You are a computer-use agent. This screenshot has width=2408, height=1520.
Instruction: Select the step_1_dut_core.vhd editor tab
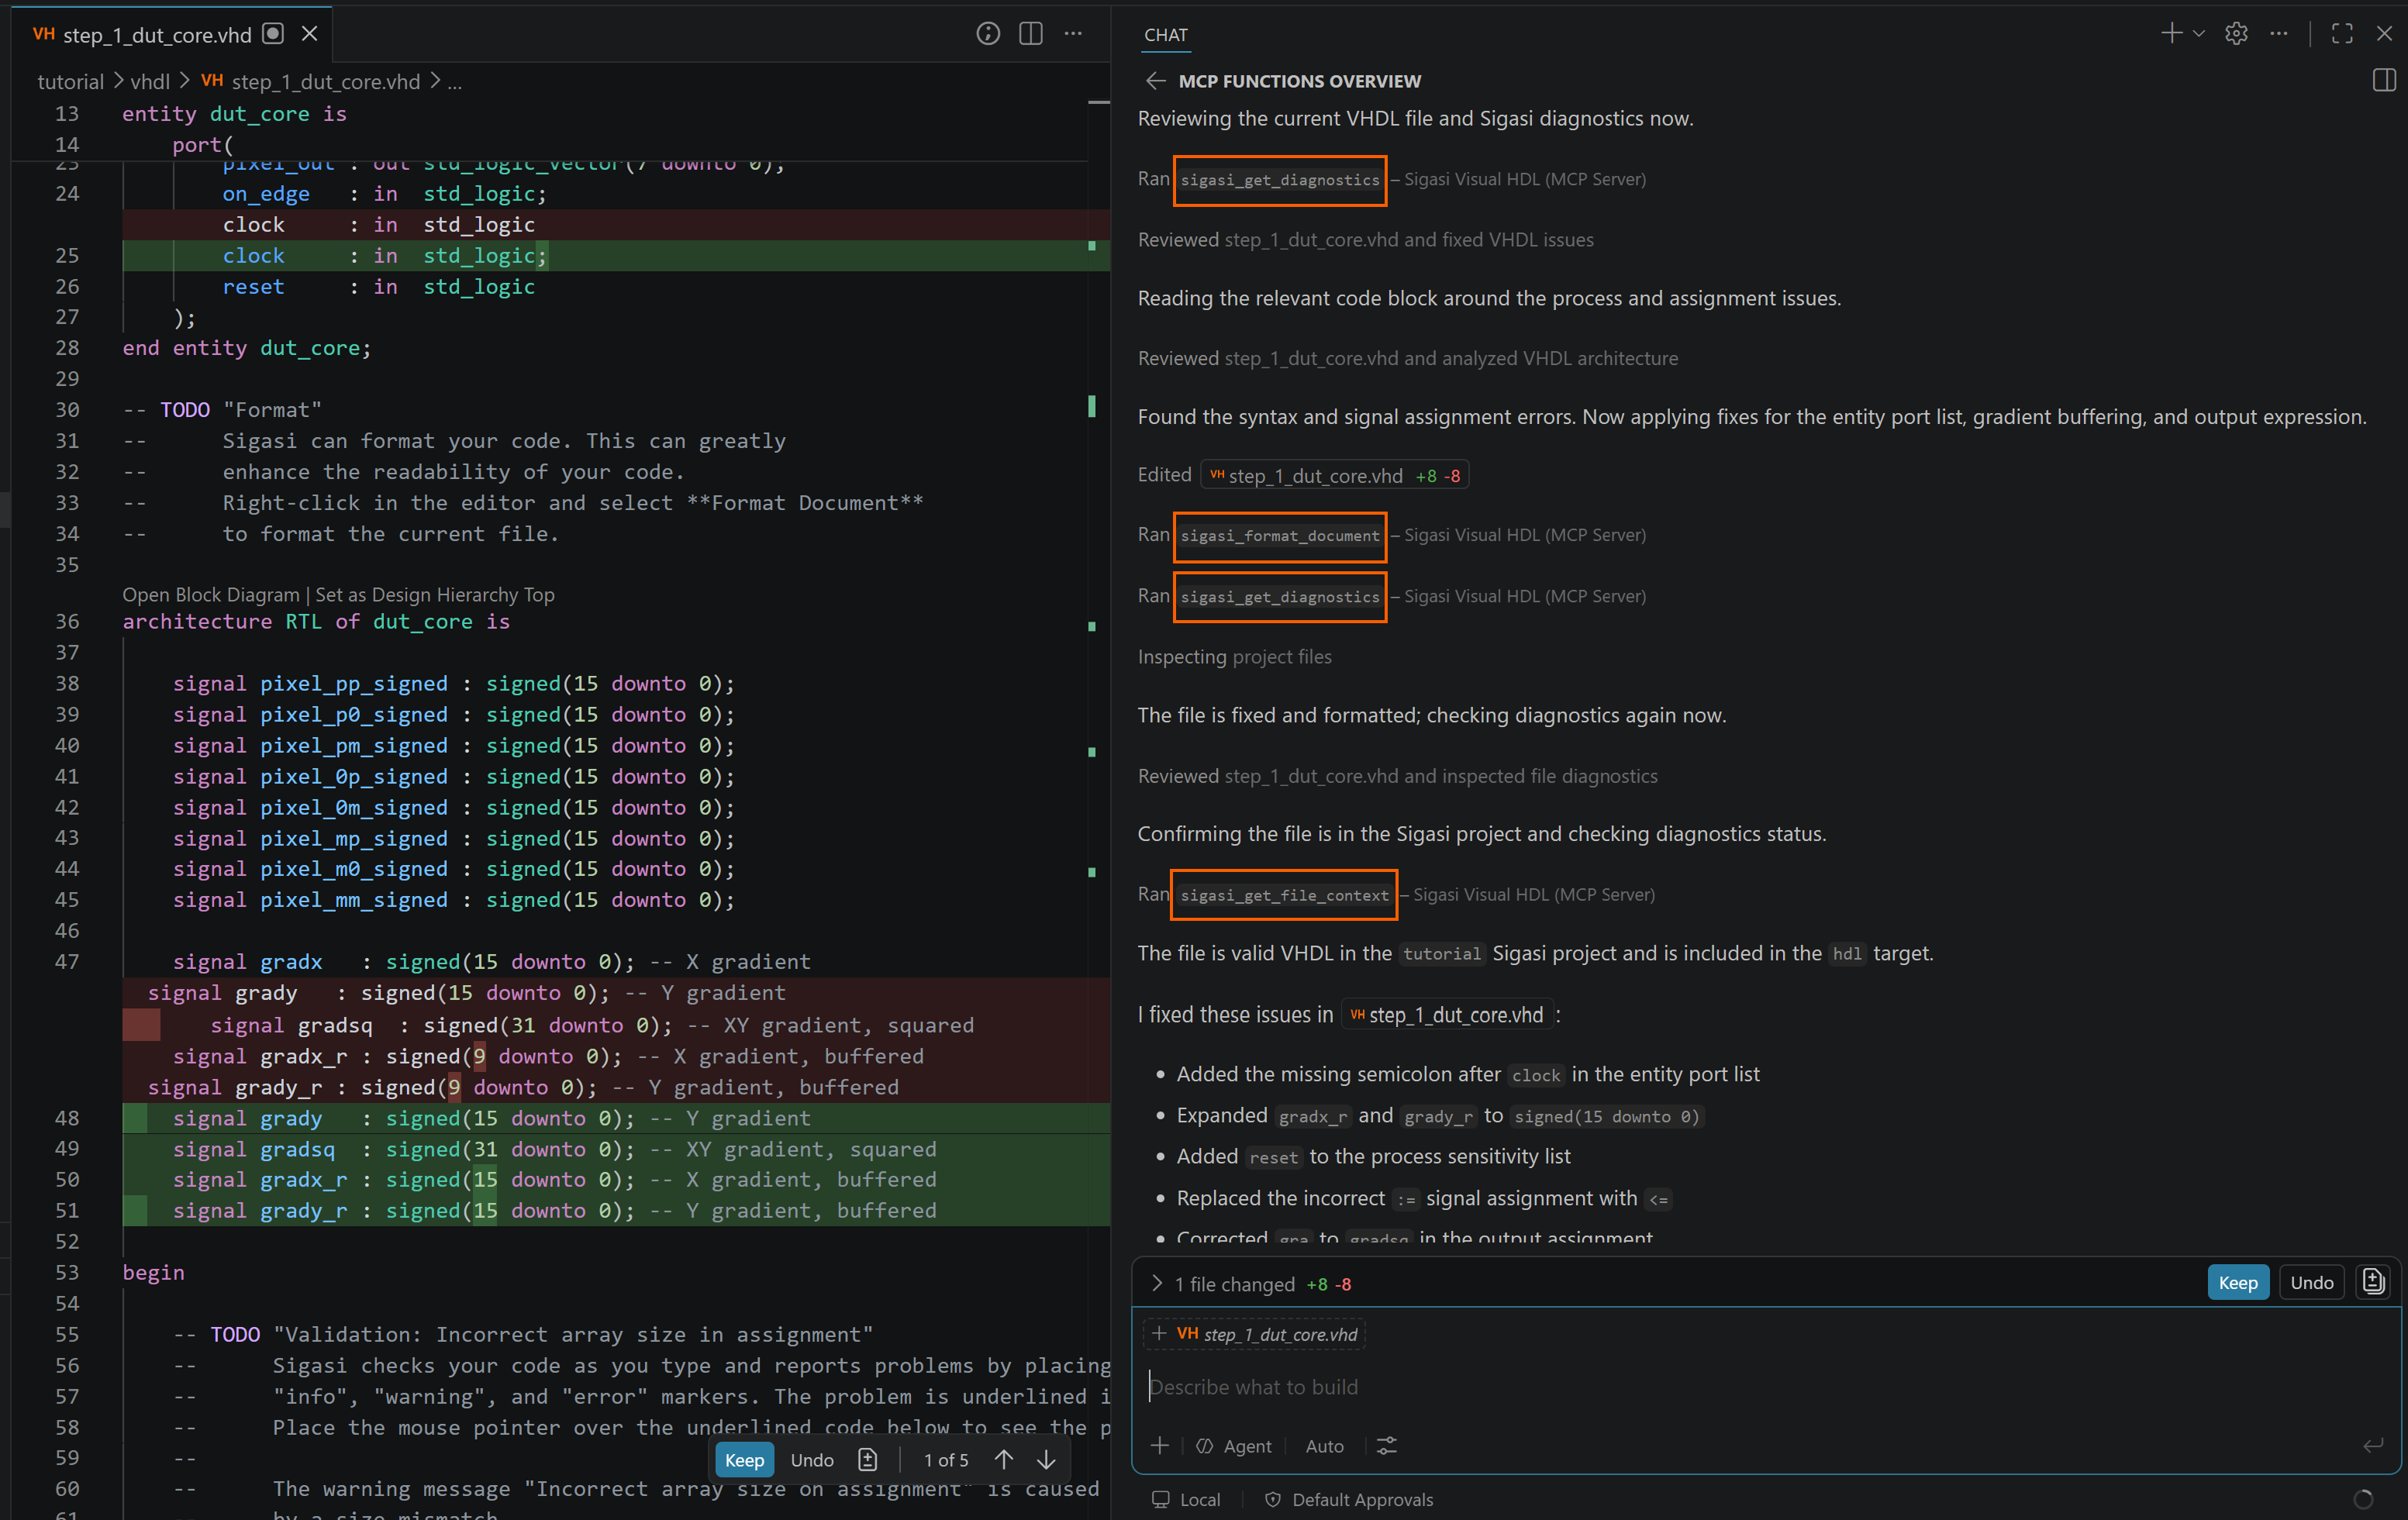[x=158, y=35]
